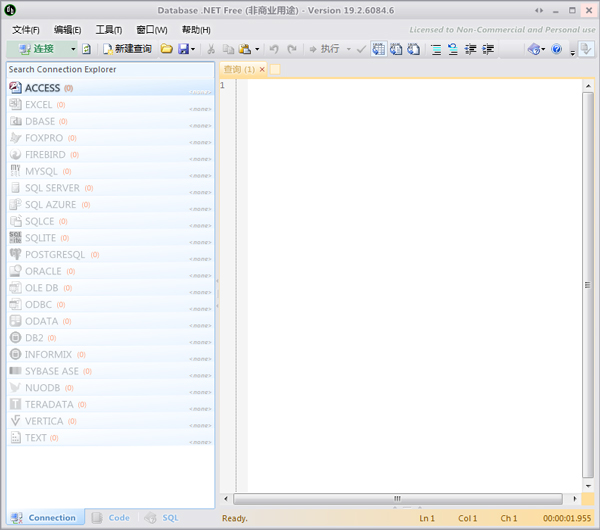This screenshot has height=530, width=600.
Task: Click the paste clipboard icon
Action: pyautogui.click(x=245, y=49)
